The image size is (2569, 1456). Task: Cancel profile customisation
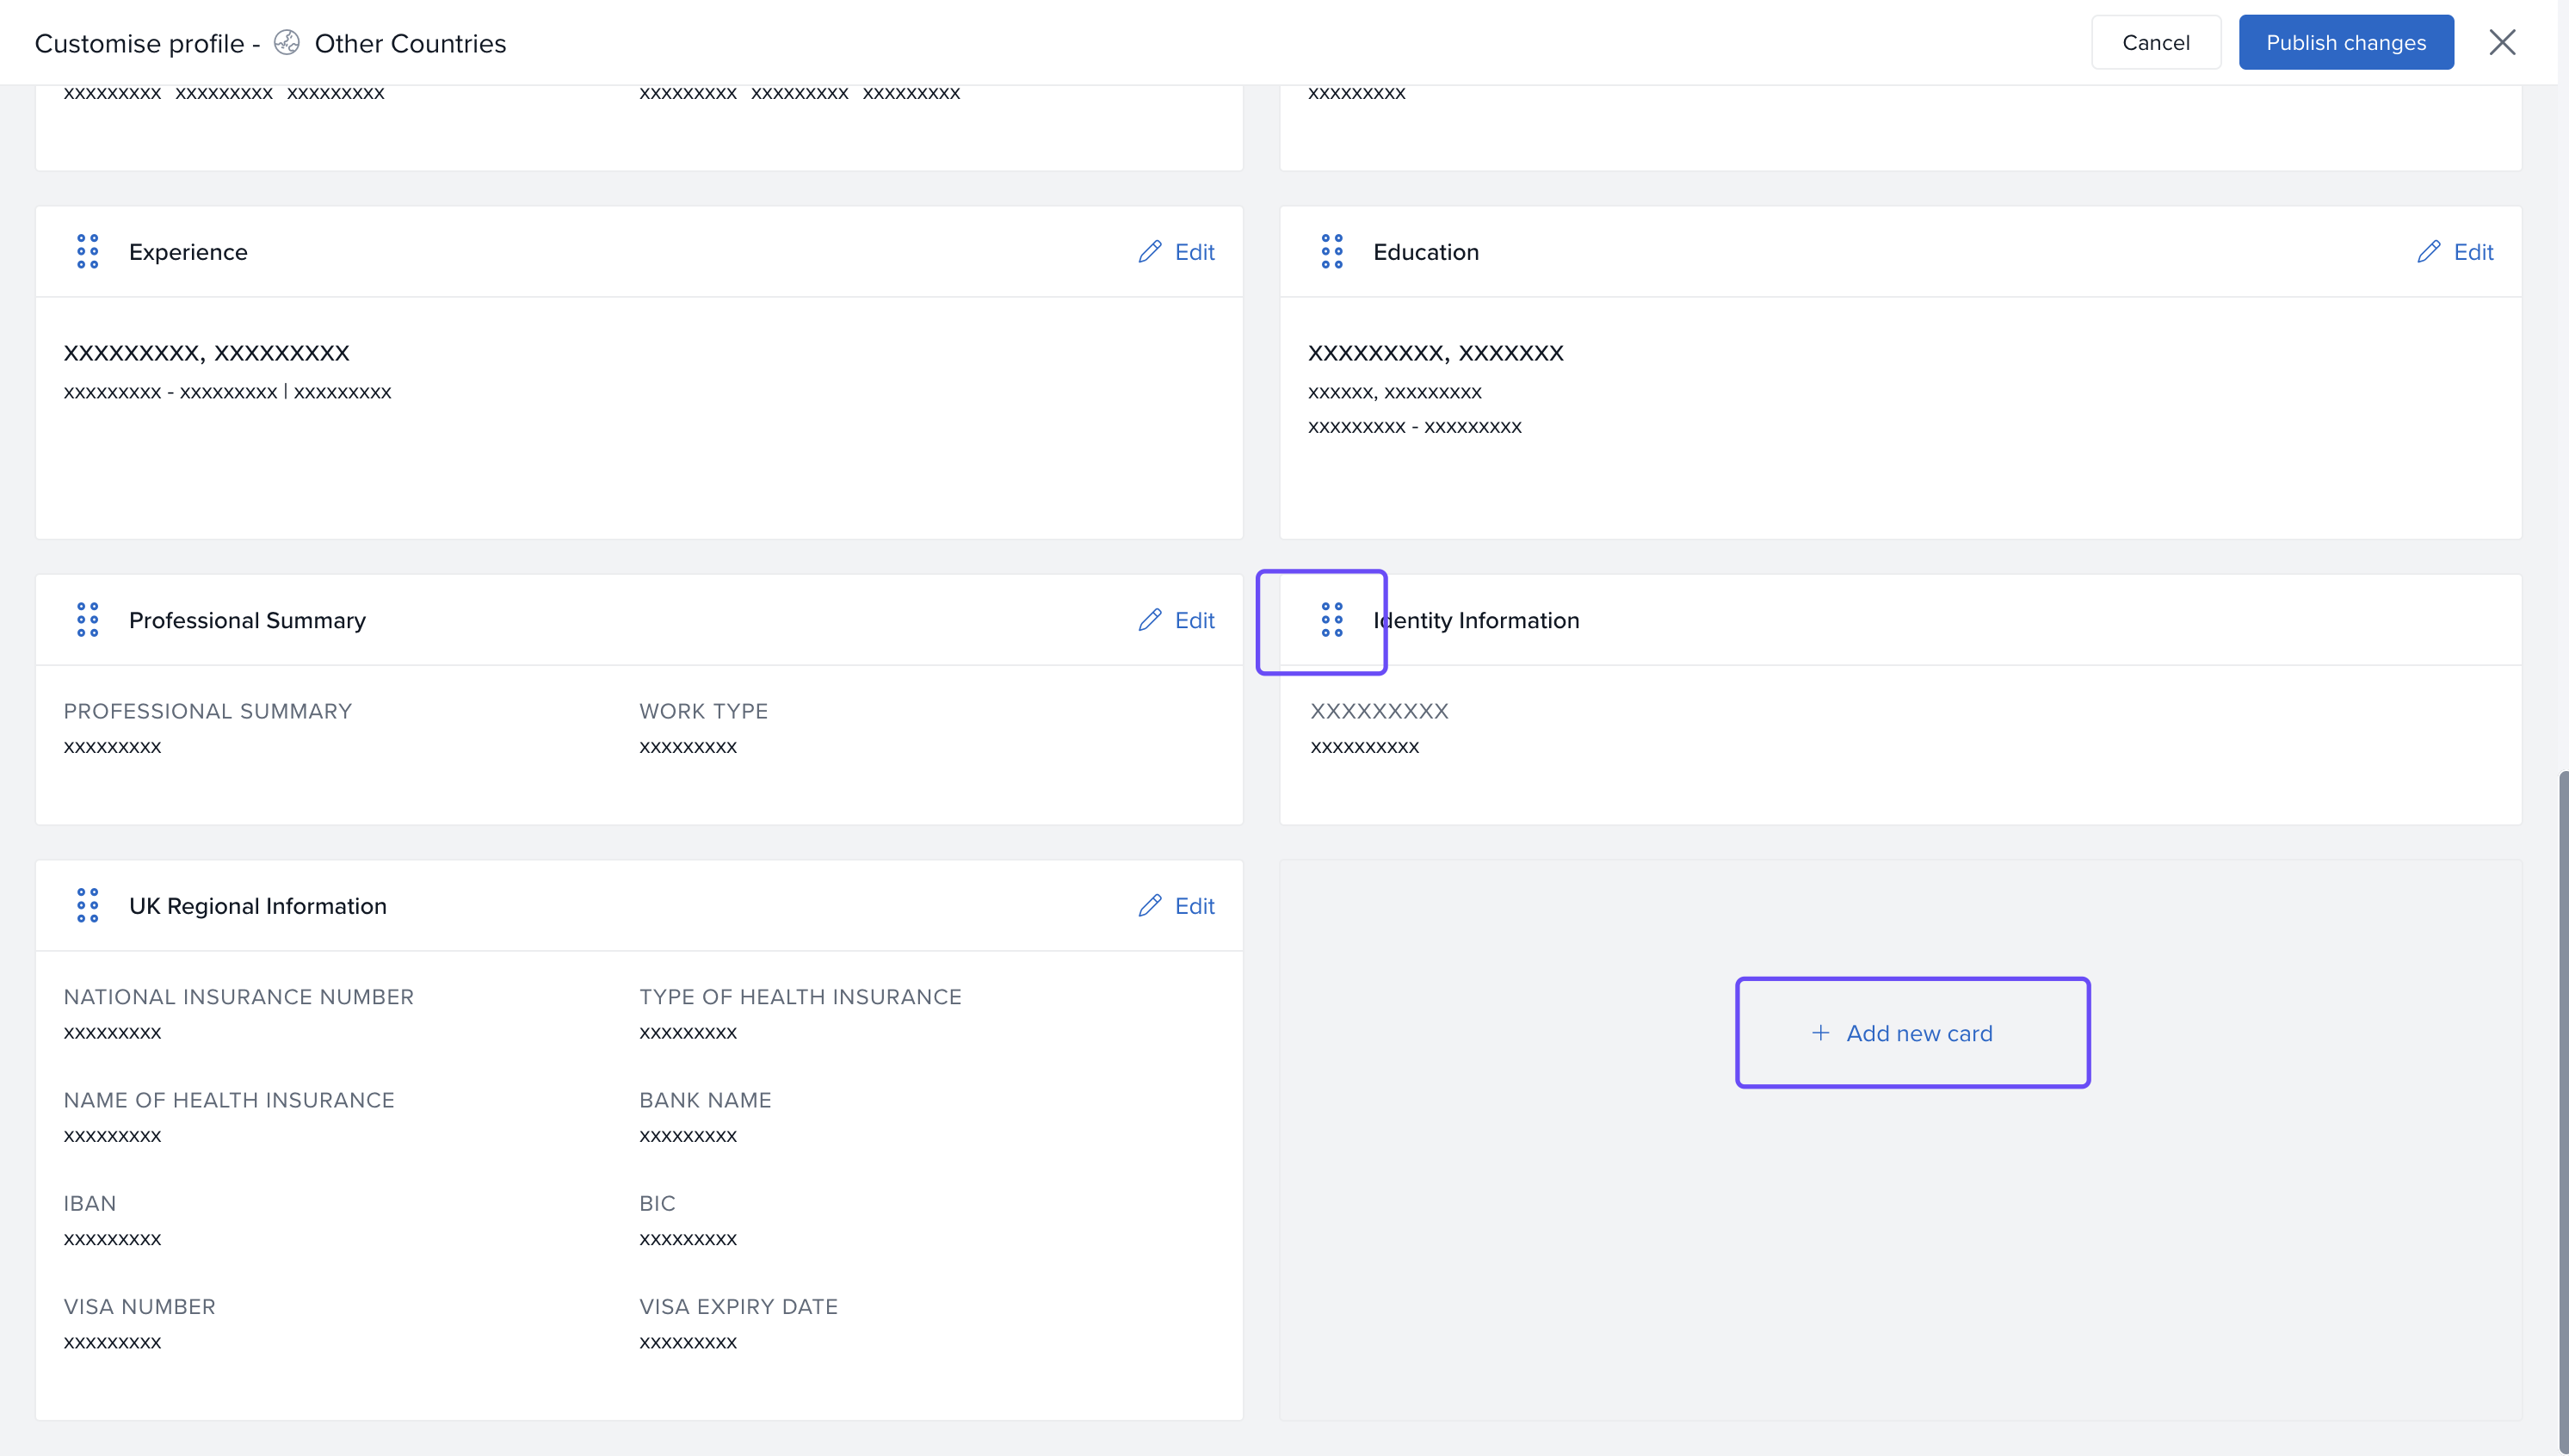[x=2155, y=42]
